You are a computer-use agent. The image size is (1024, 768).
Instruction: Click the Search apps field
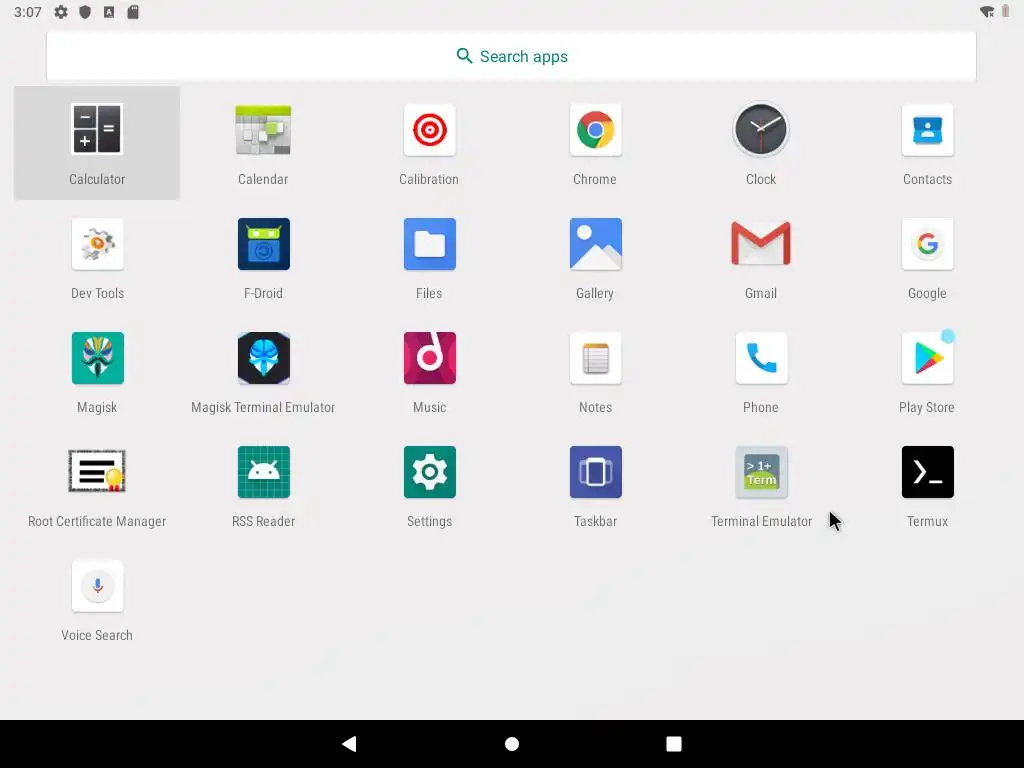511,56
